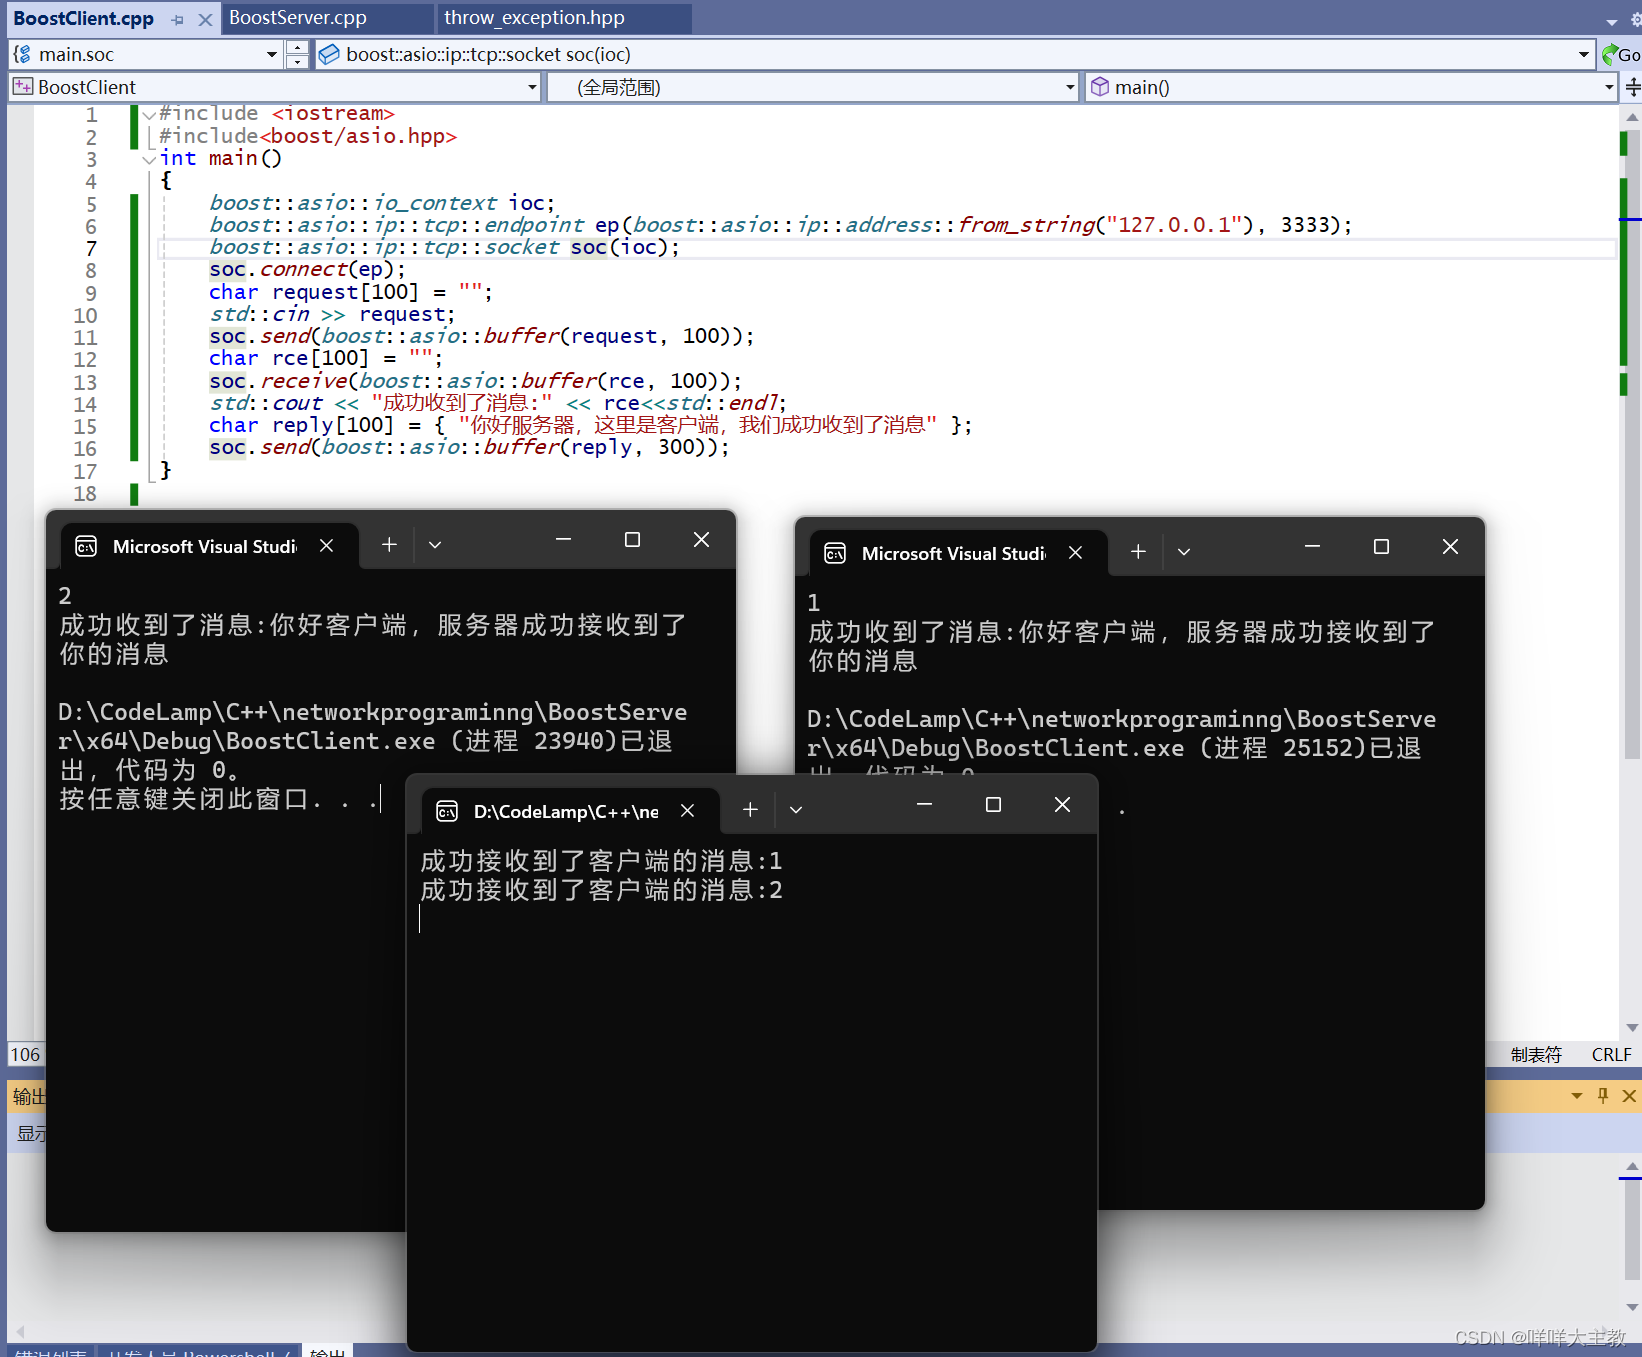Click the project icon beside BoostClient dropdown

[23, 87]
